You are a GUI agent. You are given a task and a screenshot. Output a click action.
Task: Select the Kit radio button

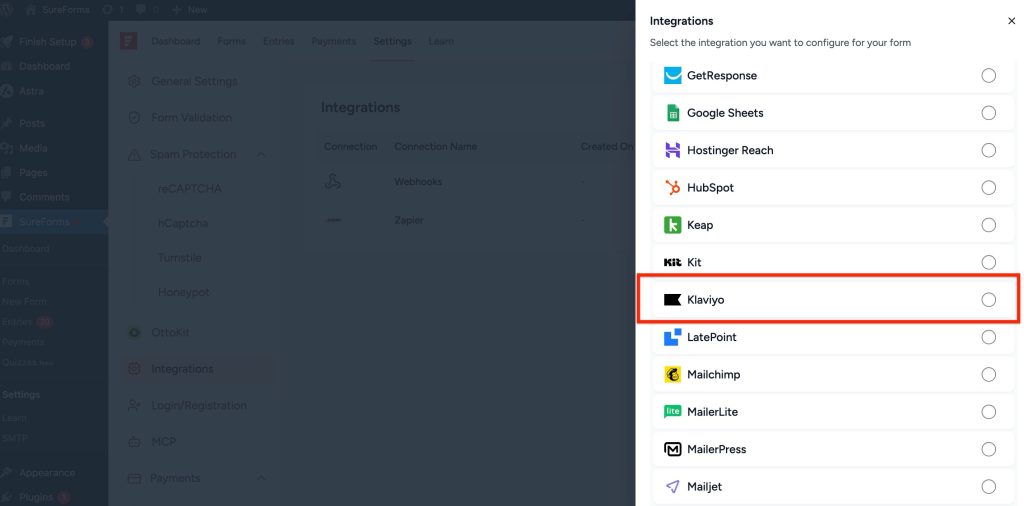coord(989,262)
